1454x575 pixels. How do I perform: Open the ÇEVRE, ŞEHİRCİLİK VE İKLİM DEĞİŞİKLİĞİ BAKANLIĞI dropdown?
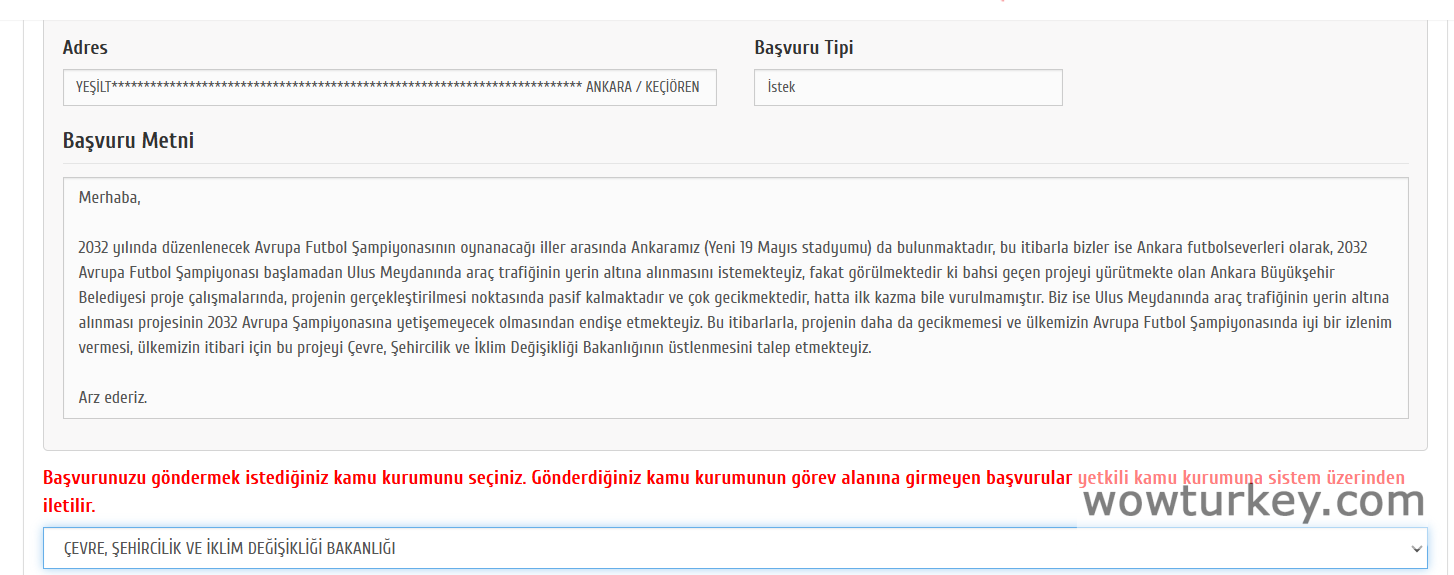(x=700, y=548)
